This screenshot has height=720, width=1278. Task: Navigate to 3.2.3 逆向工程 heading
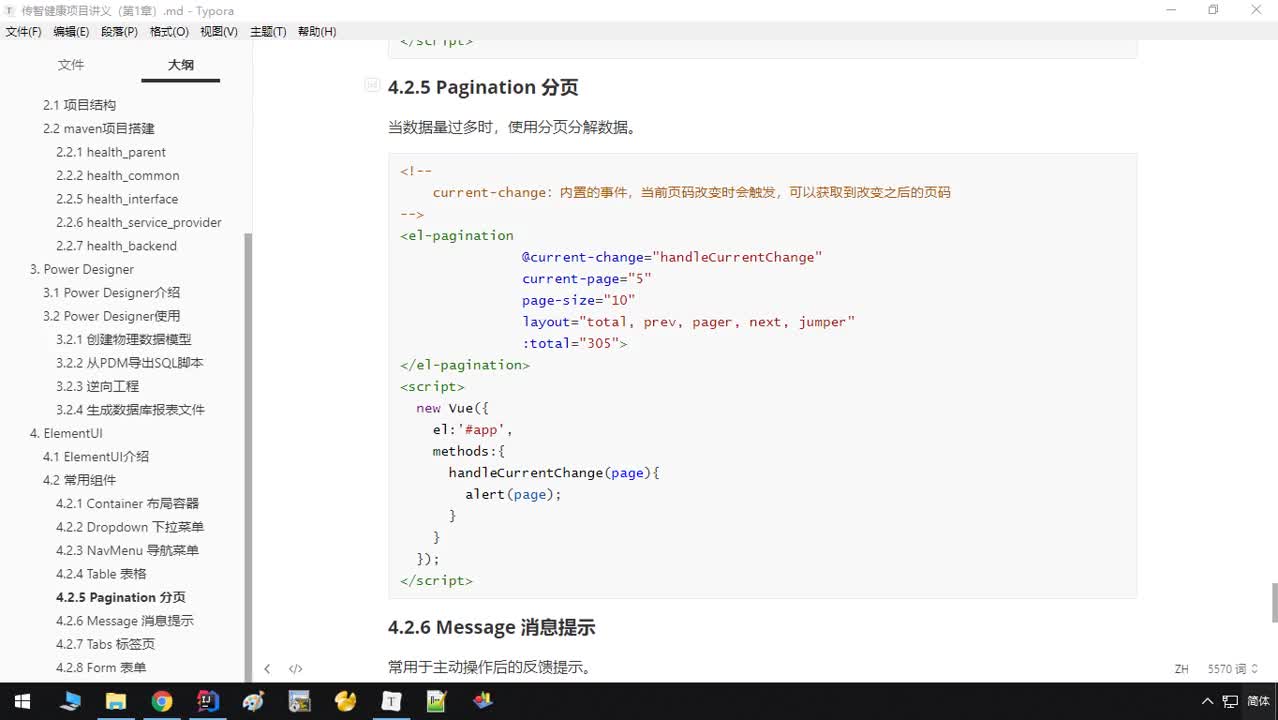(x=98, y=387)
